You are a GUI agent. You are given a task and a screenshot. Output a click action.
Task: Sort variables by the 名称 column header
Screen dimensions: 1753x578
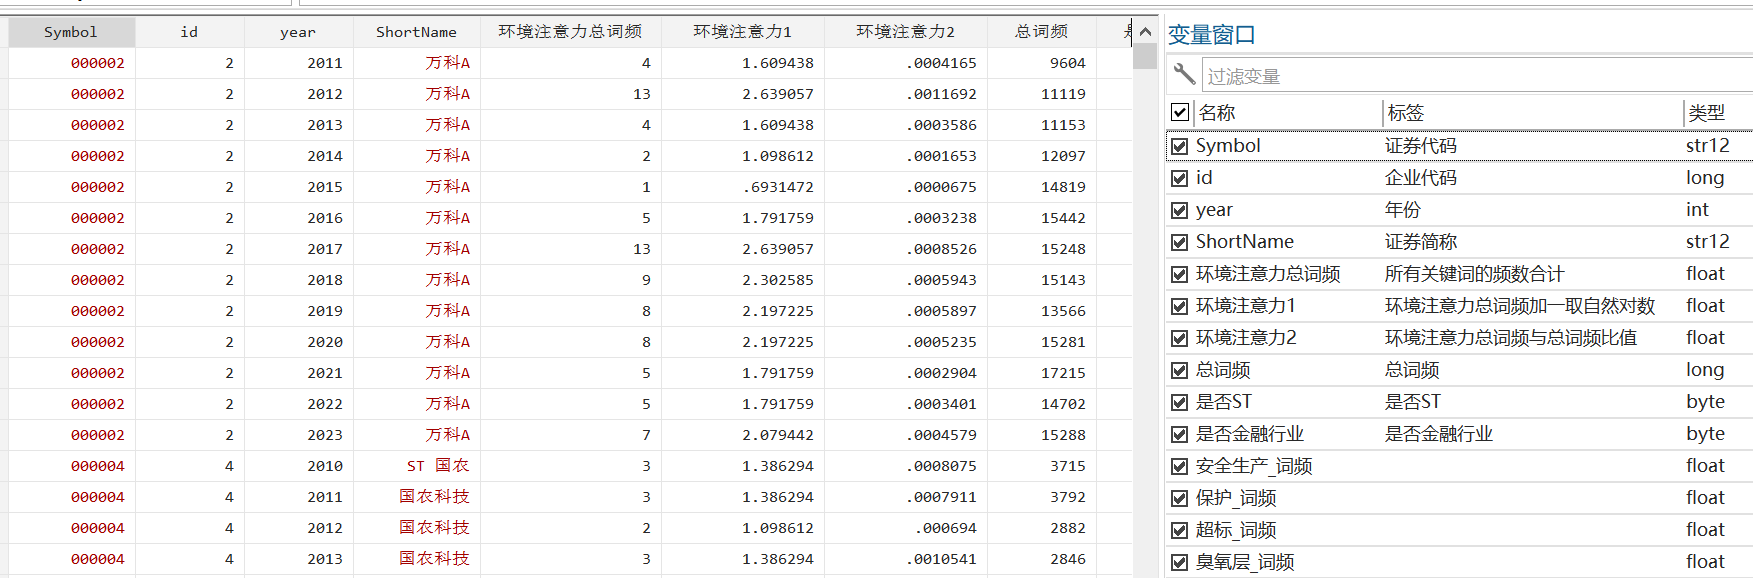1280,113
